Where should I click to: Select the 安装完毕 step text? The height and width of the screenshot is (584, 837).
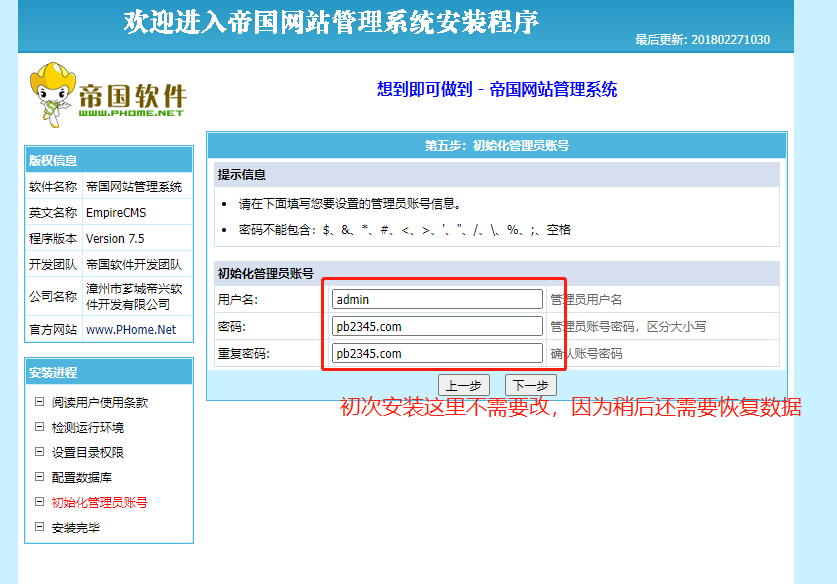[x=76, y=528]
